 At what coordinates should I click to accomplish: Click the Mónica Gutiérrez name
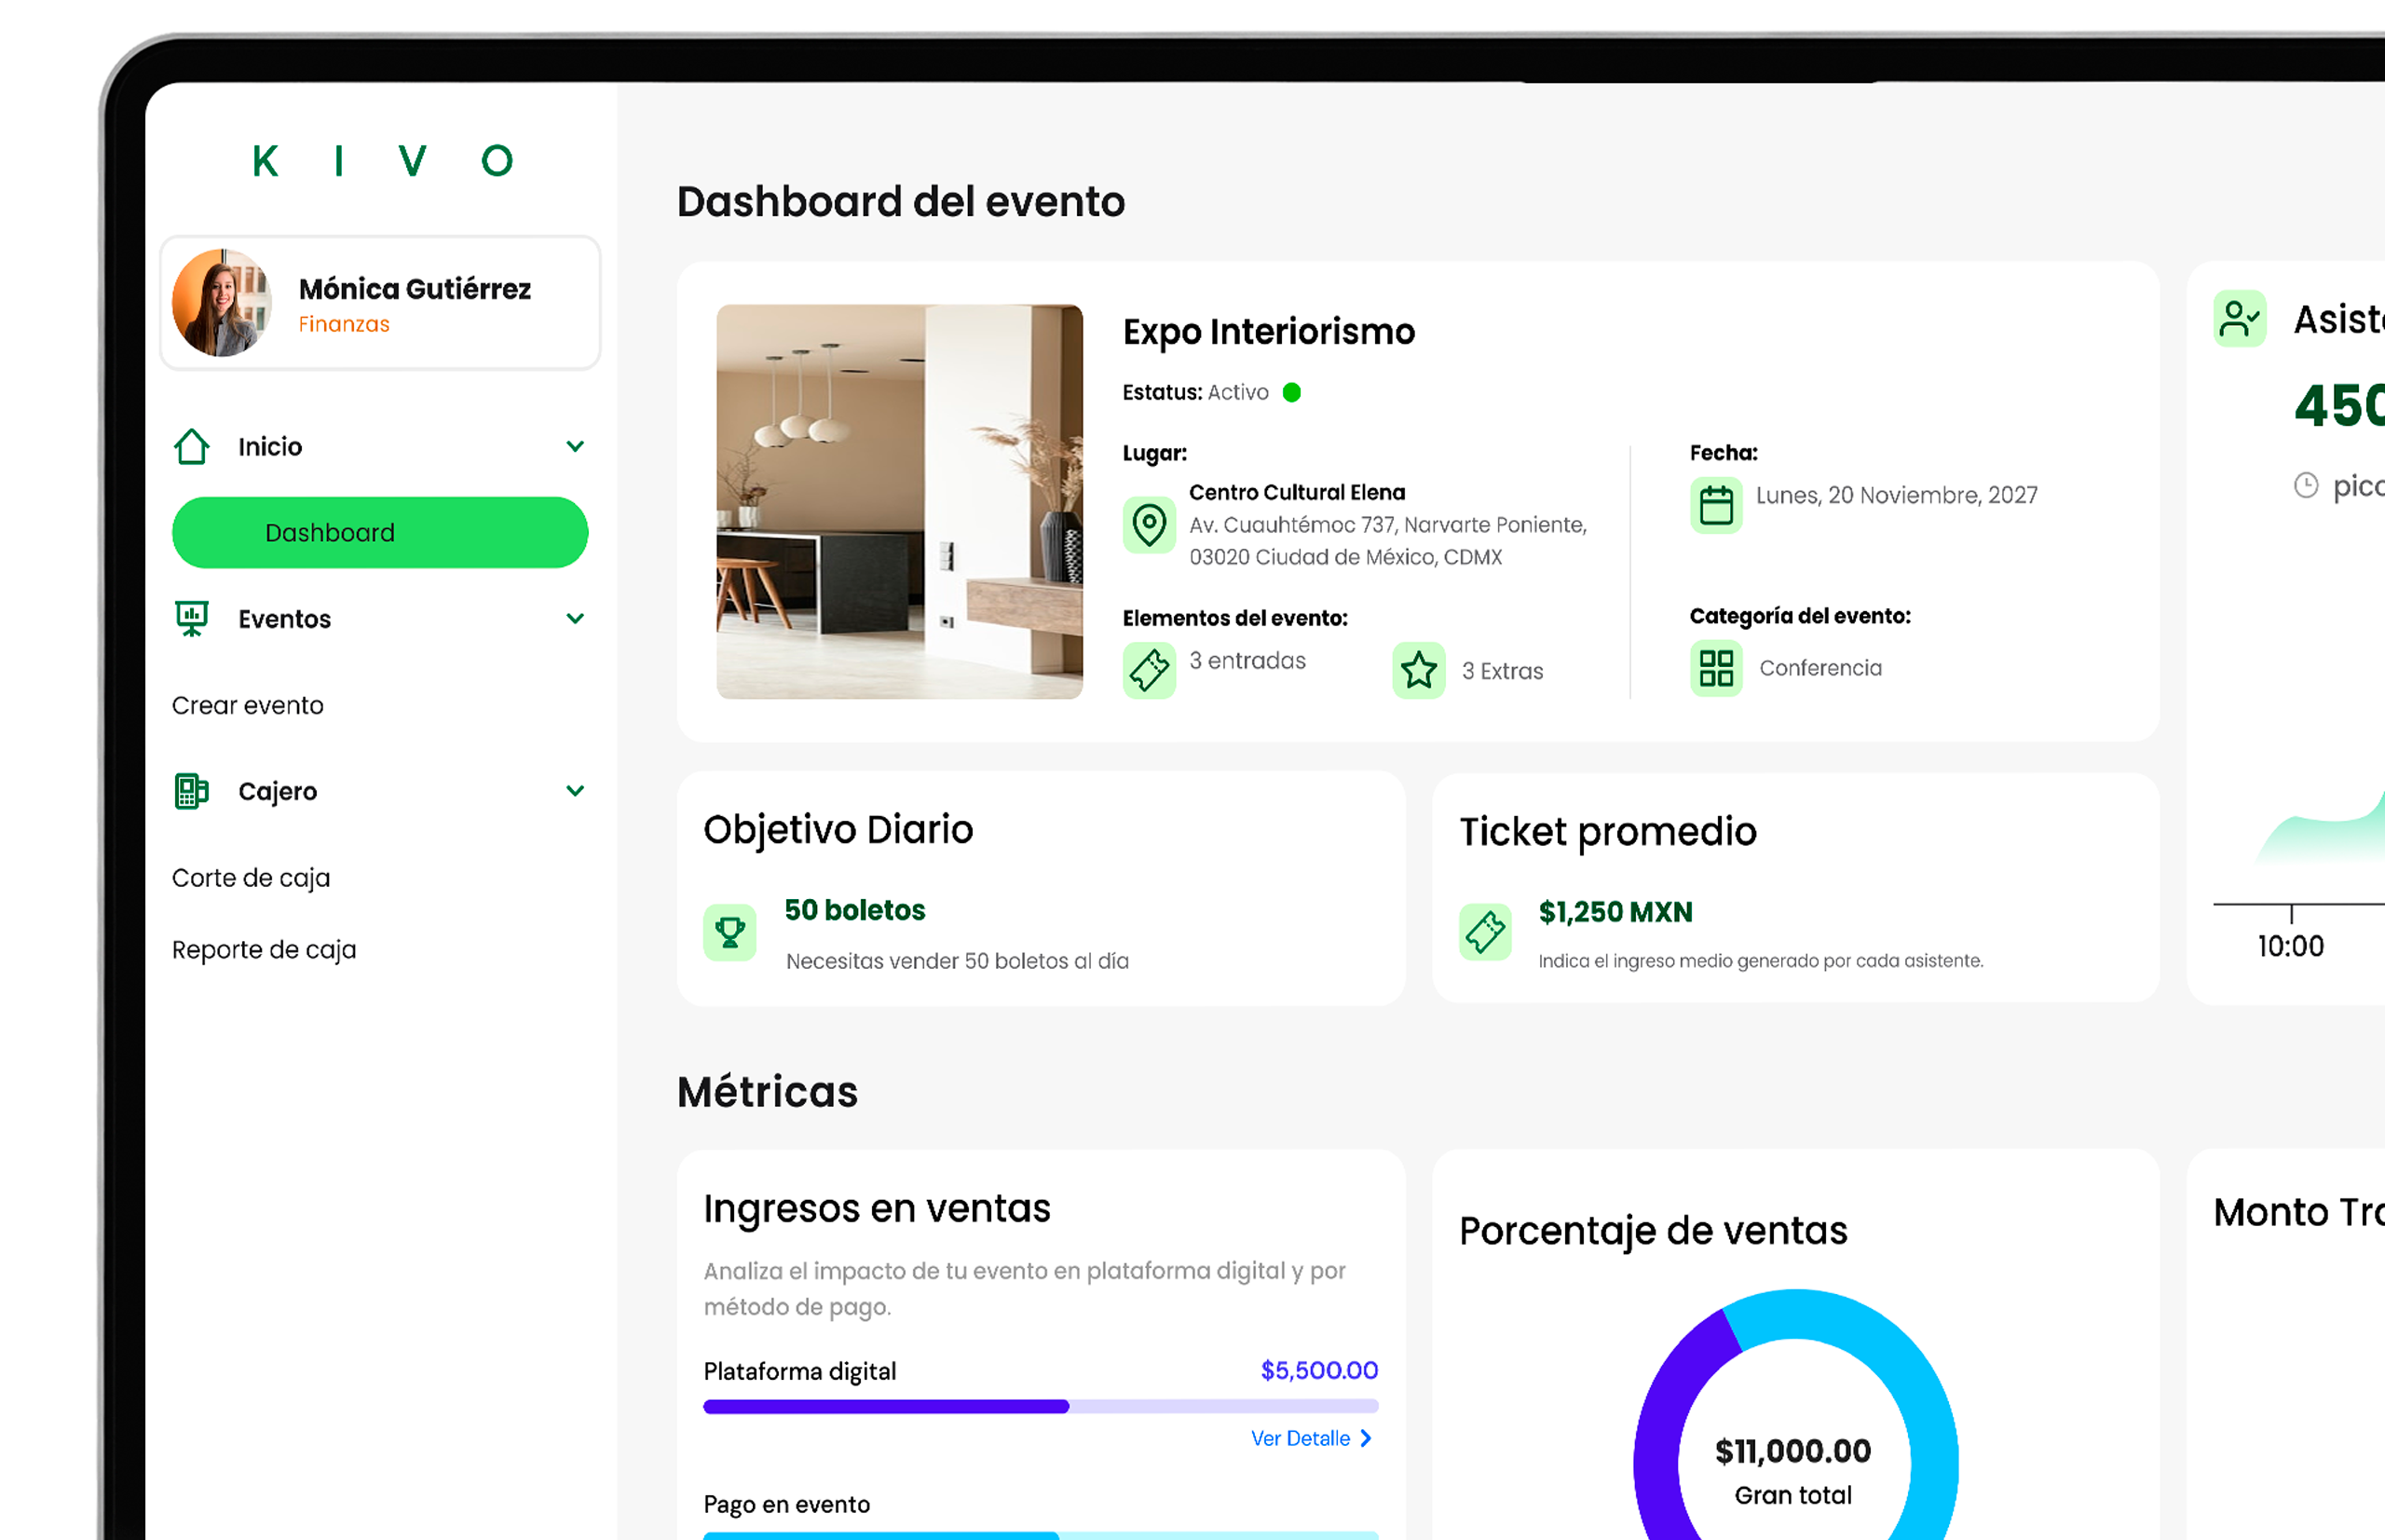click(x=415, y=289)
